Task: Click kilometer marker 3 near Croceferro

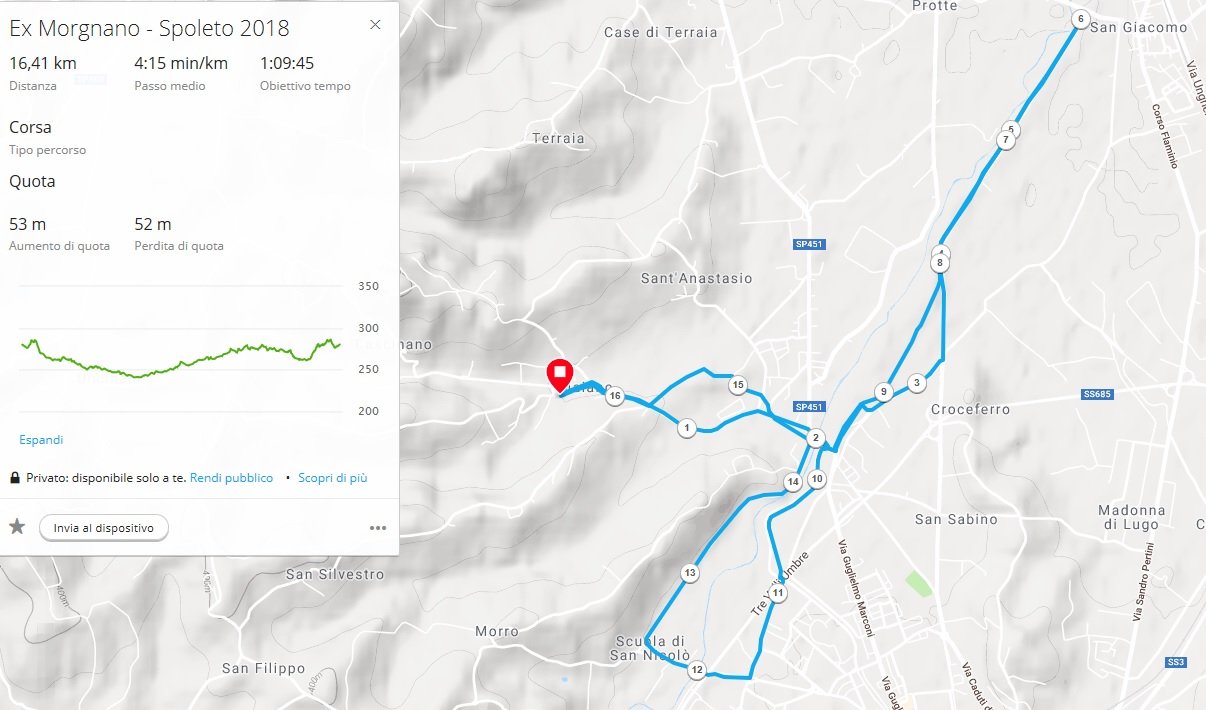Action: point(916,383)
